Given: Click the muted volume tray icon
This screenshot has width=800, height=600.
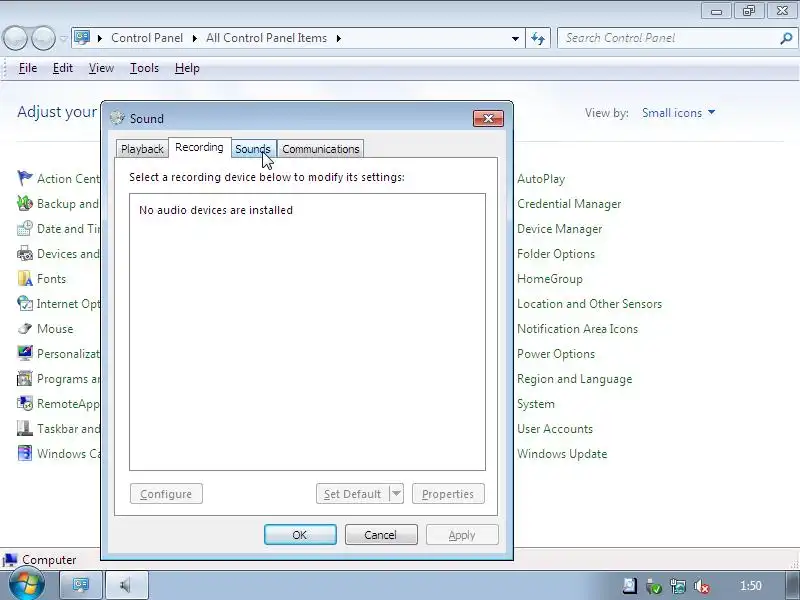Looking at the screenshot, I should pos(703,586).
